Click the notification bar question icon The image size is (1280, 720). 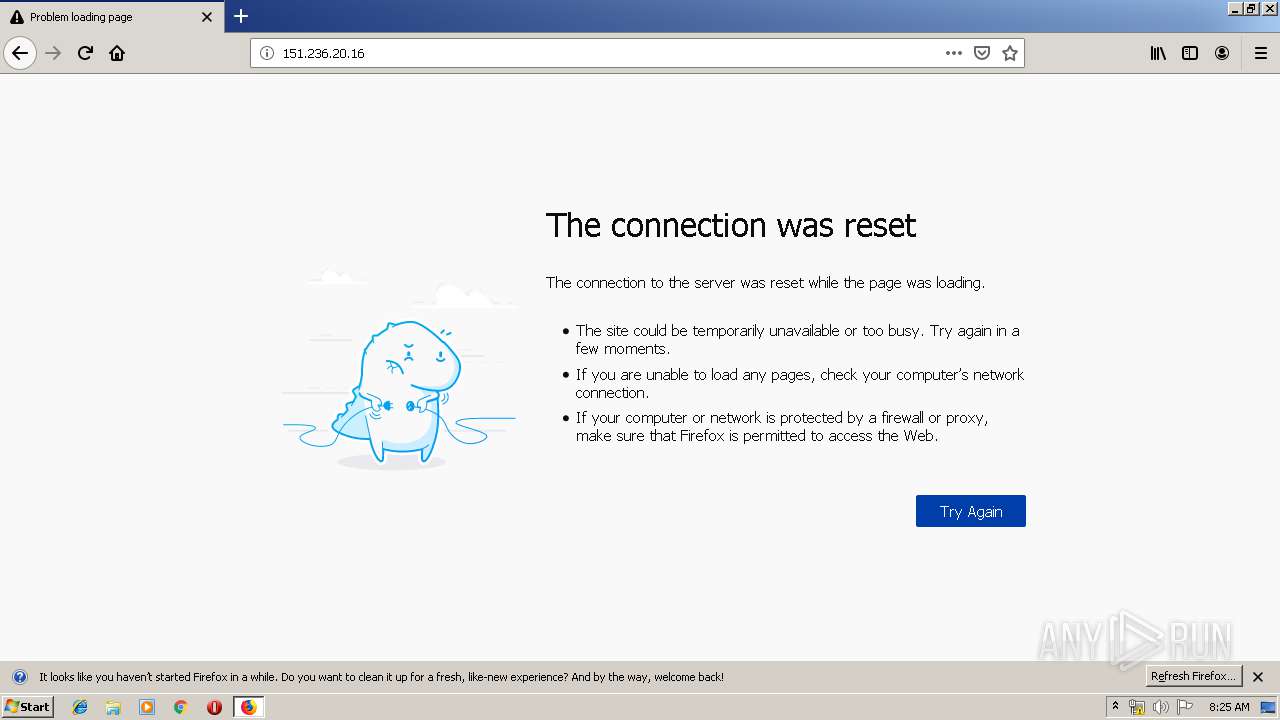pos(19,677)
